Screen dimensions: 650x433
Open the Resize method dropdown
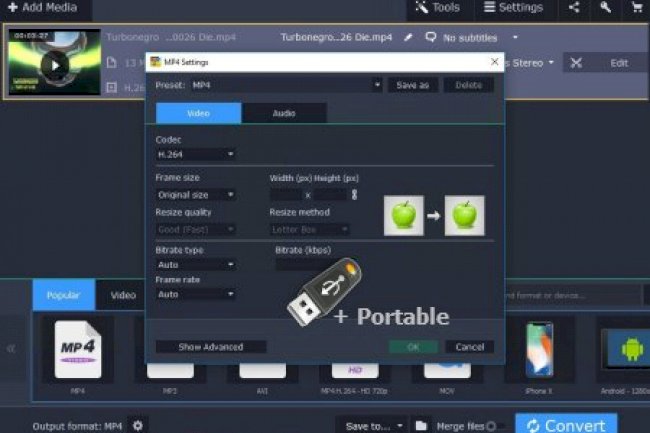tap(309, 229)
